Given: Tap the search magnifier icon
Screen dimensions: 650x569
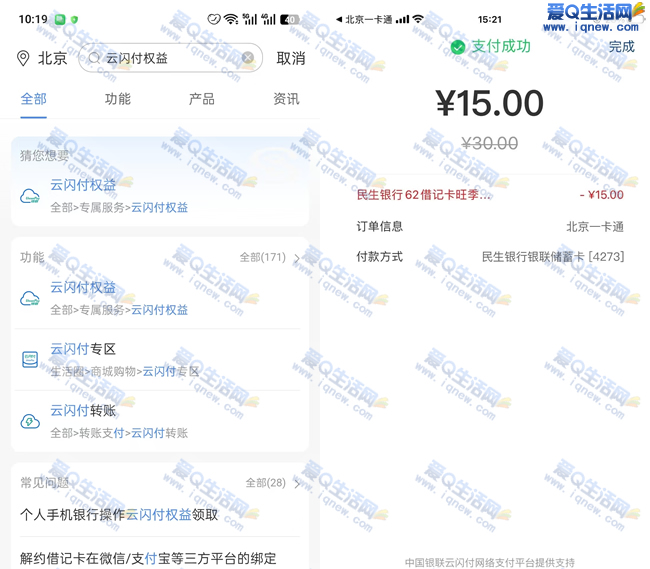Looking at the screenshot, I should pyautogui.click(x=95, y=58).
